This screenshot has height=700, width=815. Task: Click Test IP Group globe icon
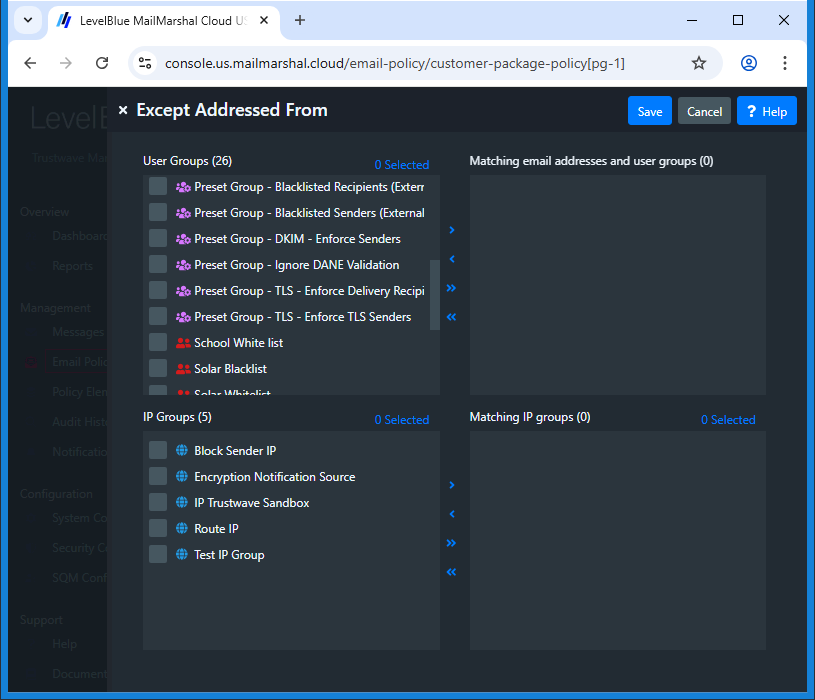pos(181,554)
